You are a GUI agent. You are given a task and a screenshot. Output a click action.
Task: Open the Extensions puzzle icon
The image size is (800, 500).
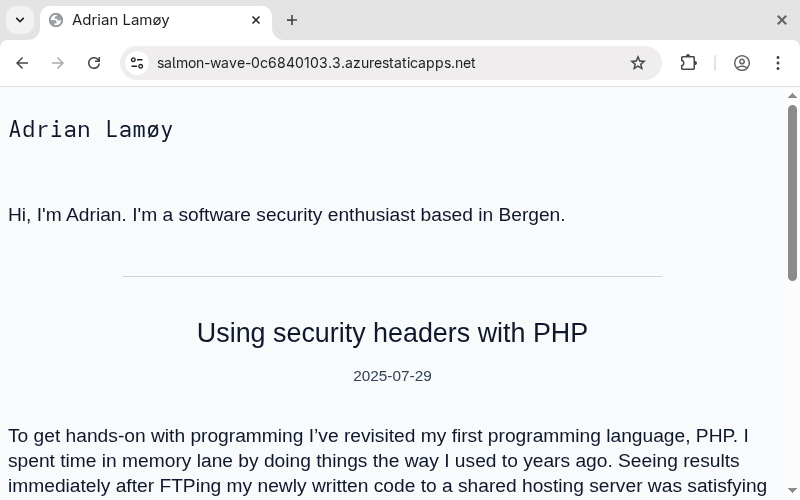click(x=688, y=63)
